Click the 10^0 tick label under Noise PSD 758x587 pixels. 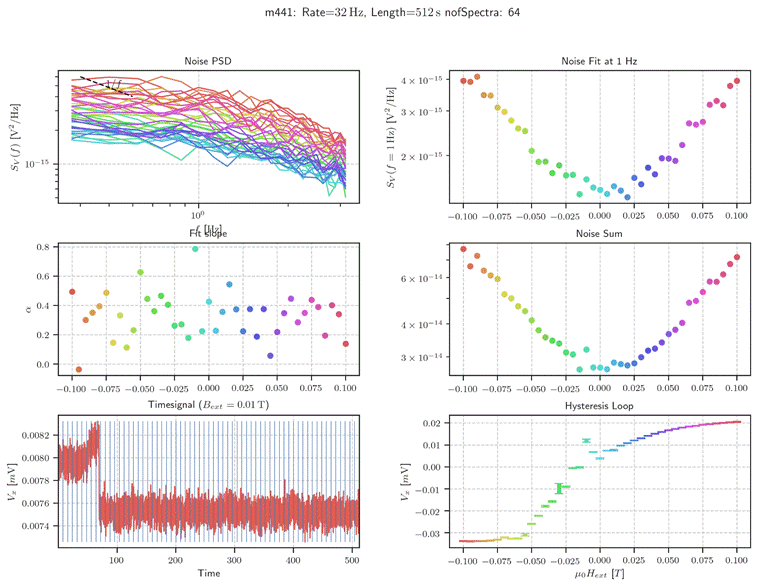197,215
